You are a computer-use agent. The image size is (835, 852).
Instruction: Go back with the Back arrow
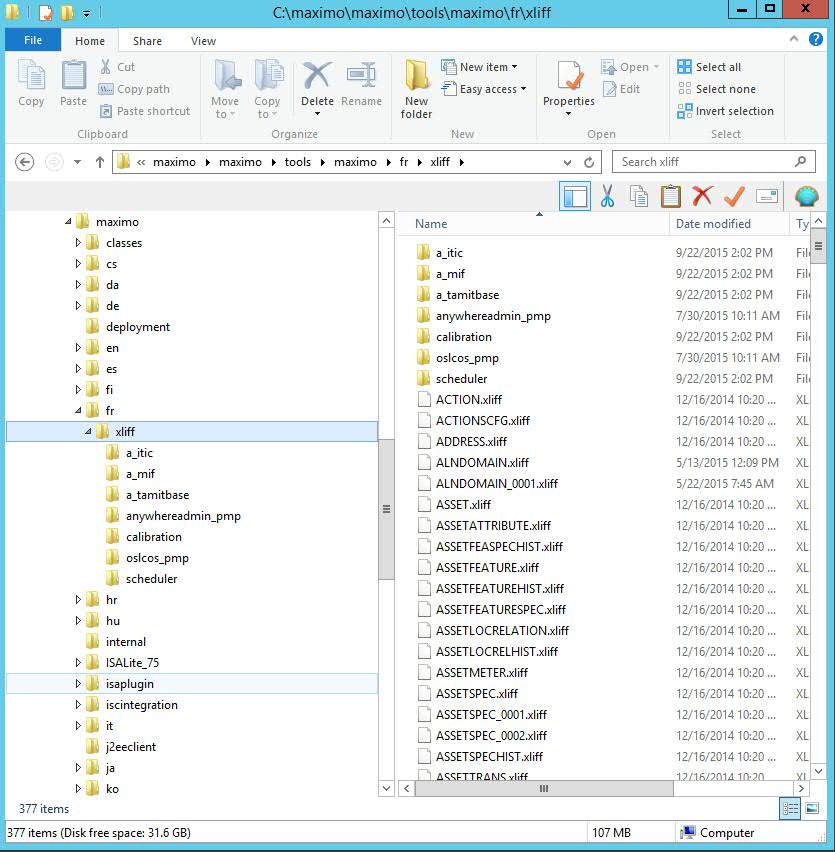pos(24,162)
